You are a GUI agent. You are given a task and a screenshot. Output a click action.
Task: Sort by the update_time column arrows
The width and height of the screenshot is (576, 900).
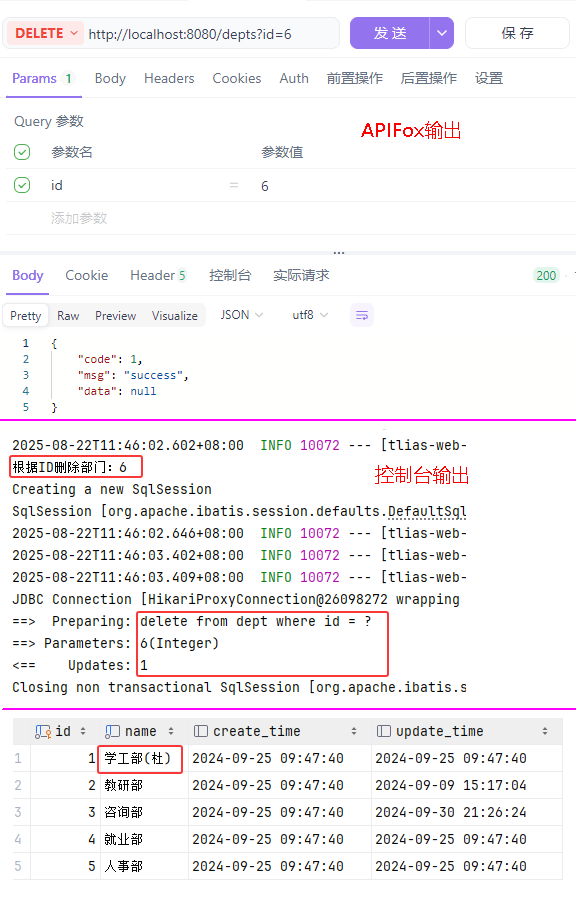(544, 731)
